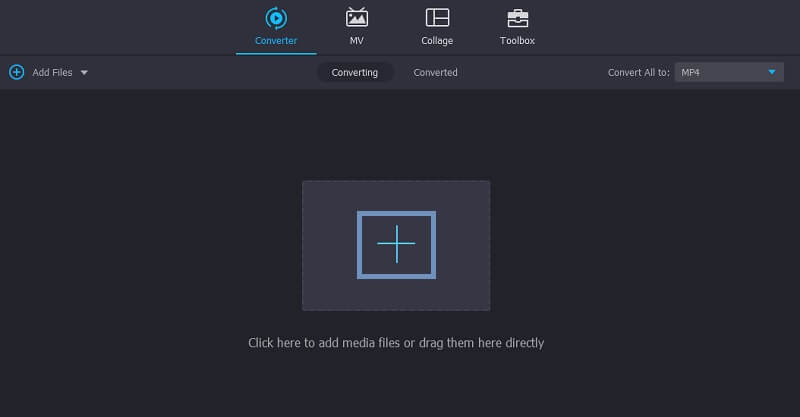Select the Collage layout icon
The height and width of the screenshot is (417, 800).
[x=437, y=18]
